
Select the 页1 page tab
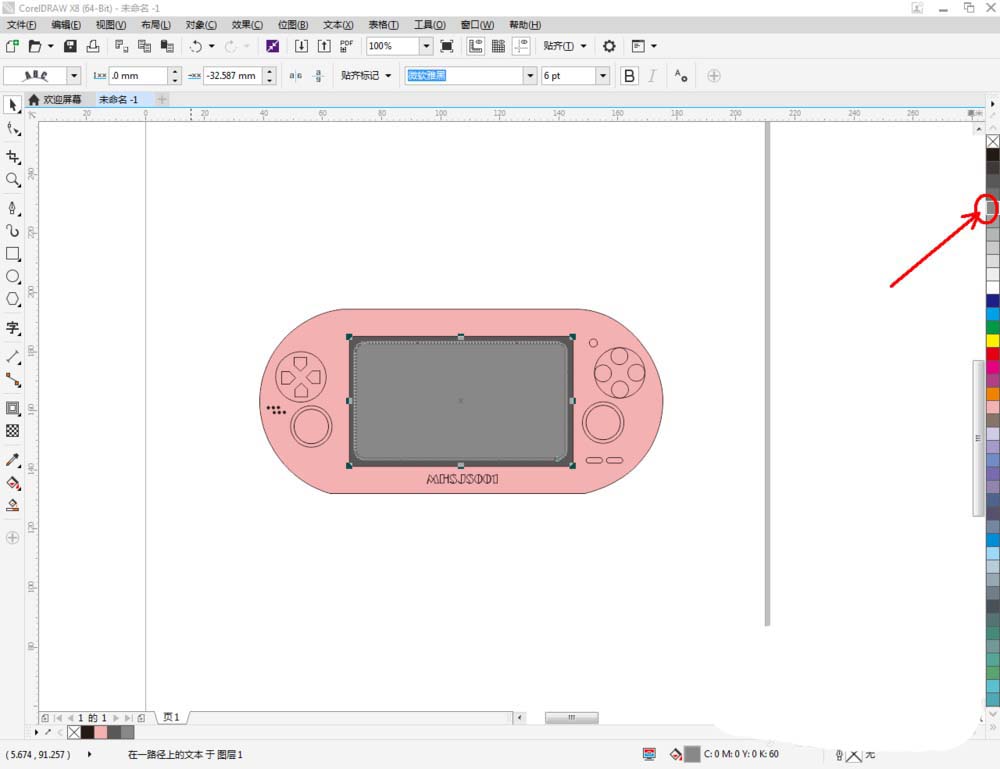pos(172,717)
